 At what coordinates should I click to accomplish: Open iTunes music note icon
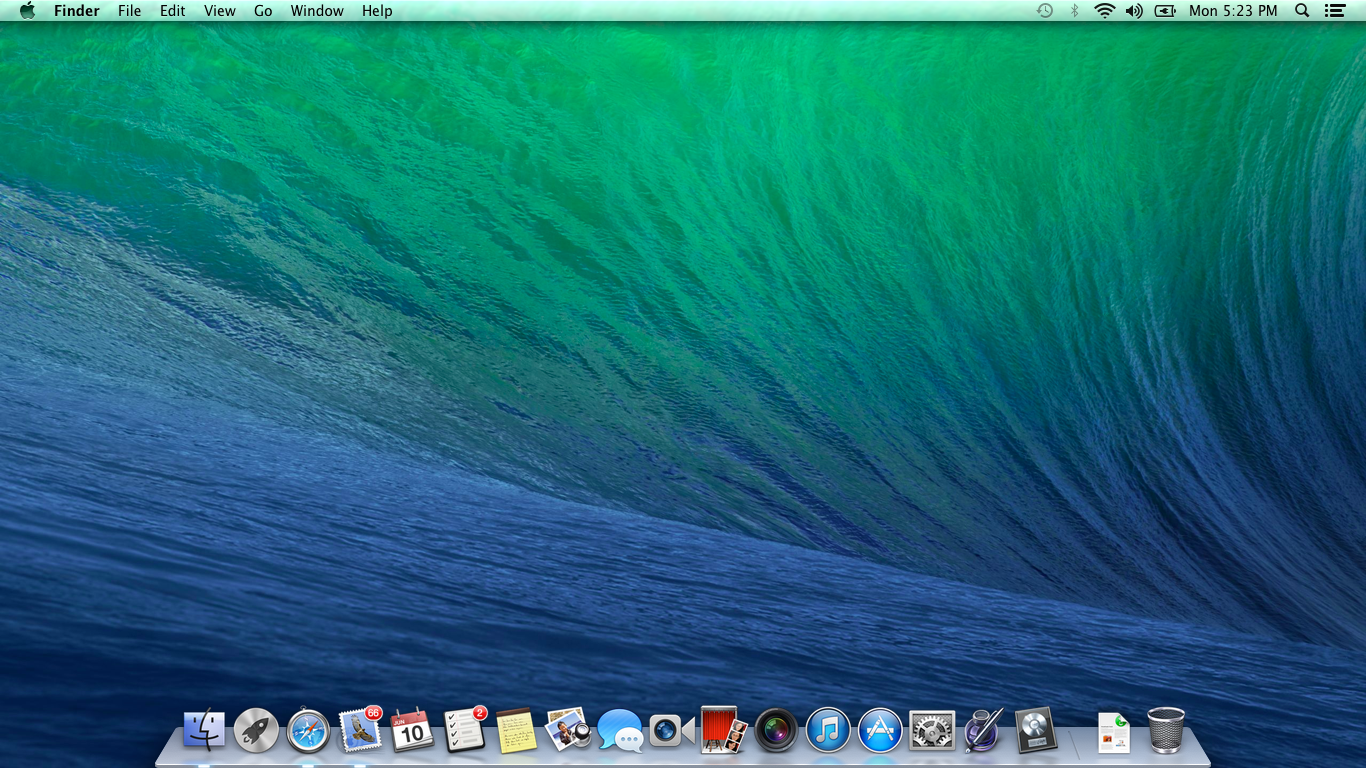pos(828,731)
